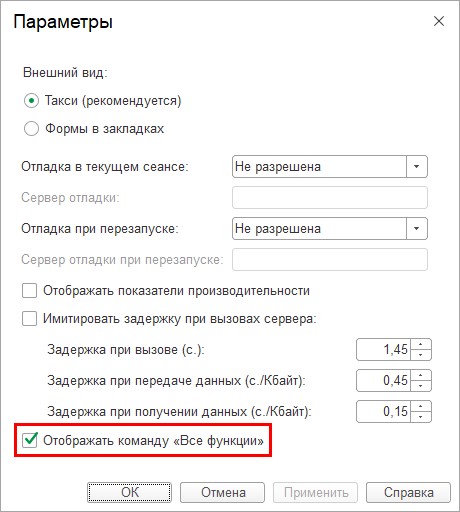Screen dimensions: 460x512
Task: Uncheck Отображать команду «Все функции»
Action: 29,440
